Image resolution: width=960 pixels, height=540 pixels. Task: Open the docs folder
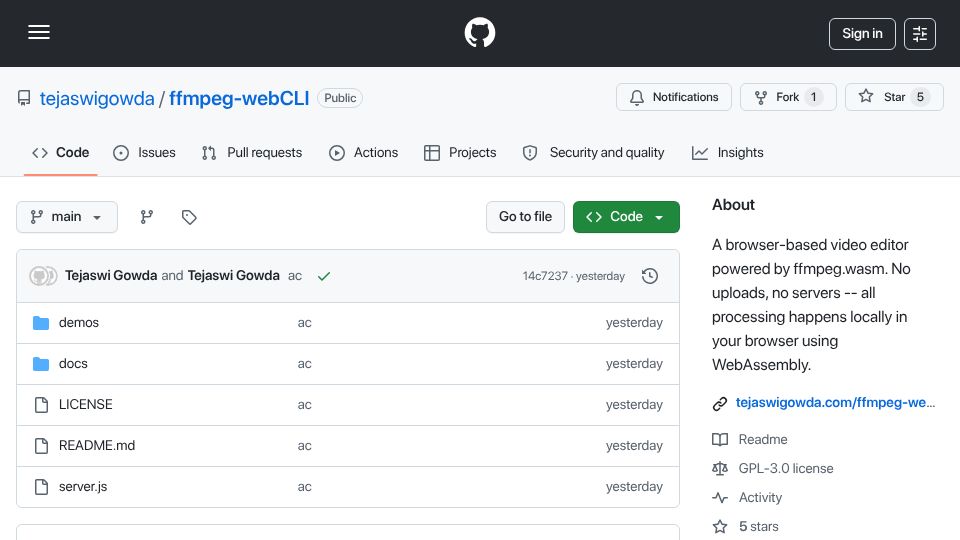(x=73, y=364)
